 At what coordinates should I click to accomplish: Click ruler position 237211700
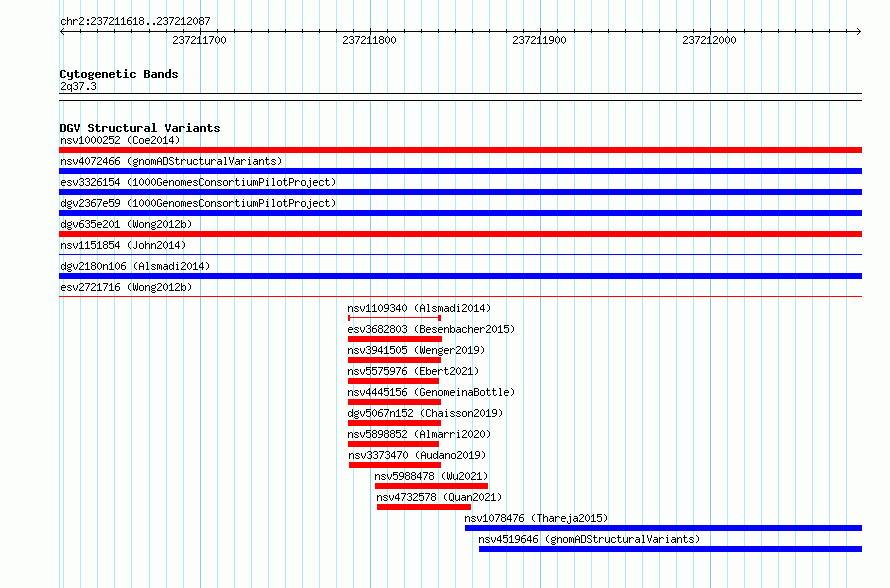199,40
